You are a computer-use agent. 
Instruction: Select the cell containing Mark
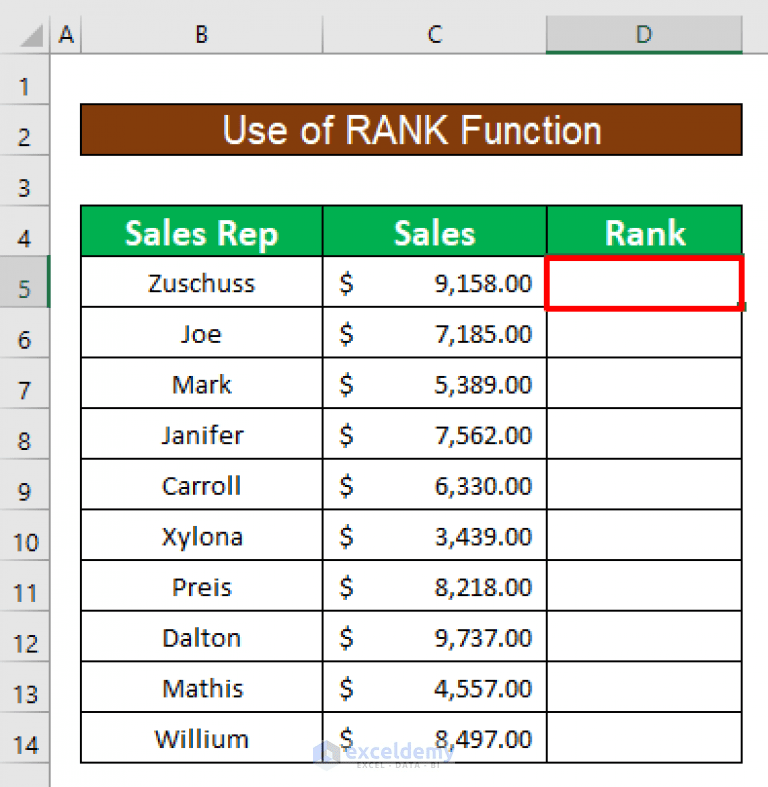(202, 383)
